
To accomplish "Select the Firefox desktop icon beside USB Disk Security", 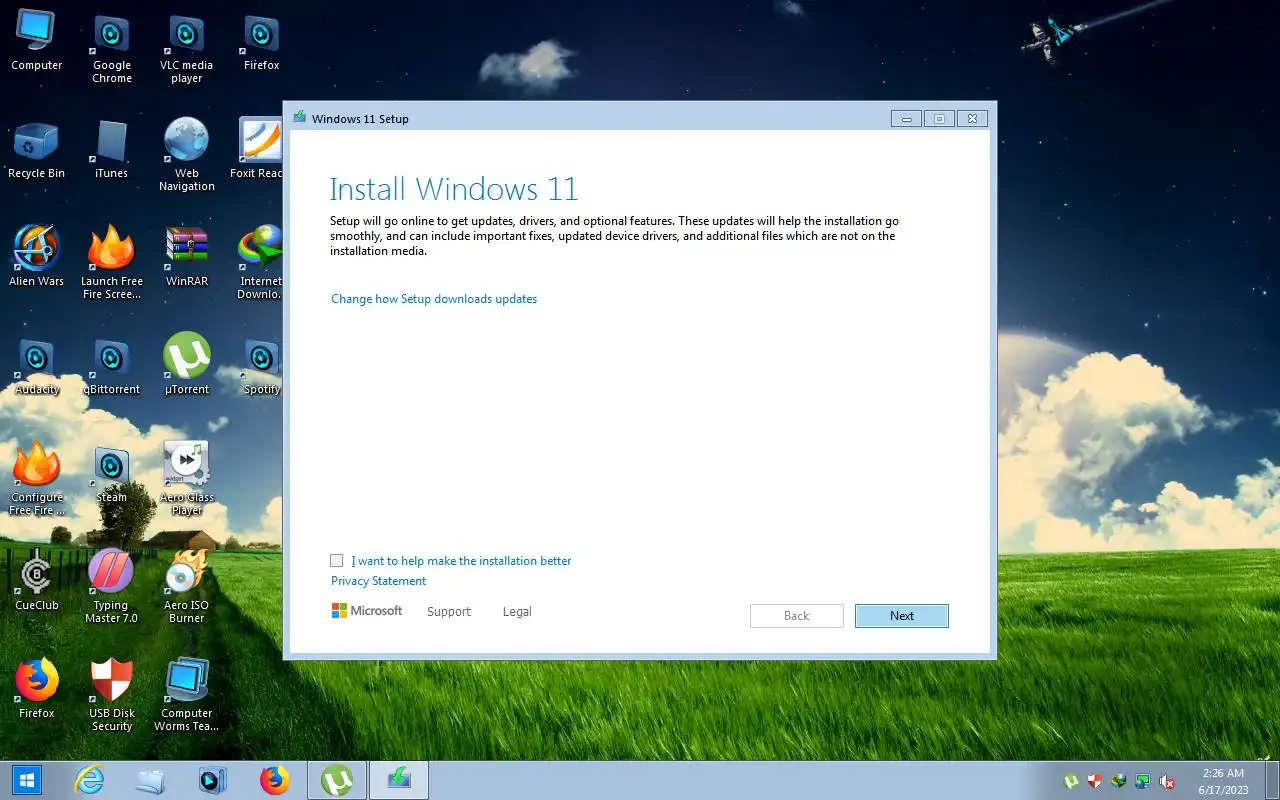I will [x=36, y=688].
